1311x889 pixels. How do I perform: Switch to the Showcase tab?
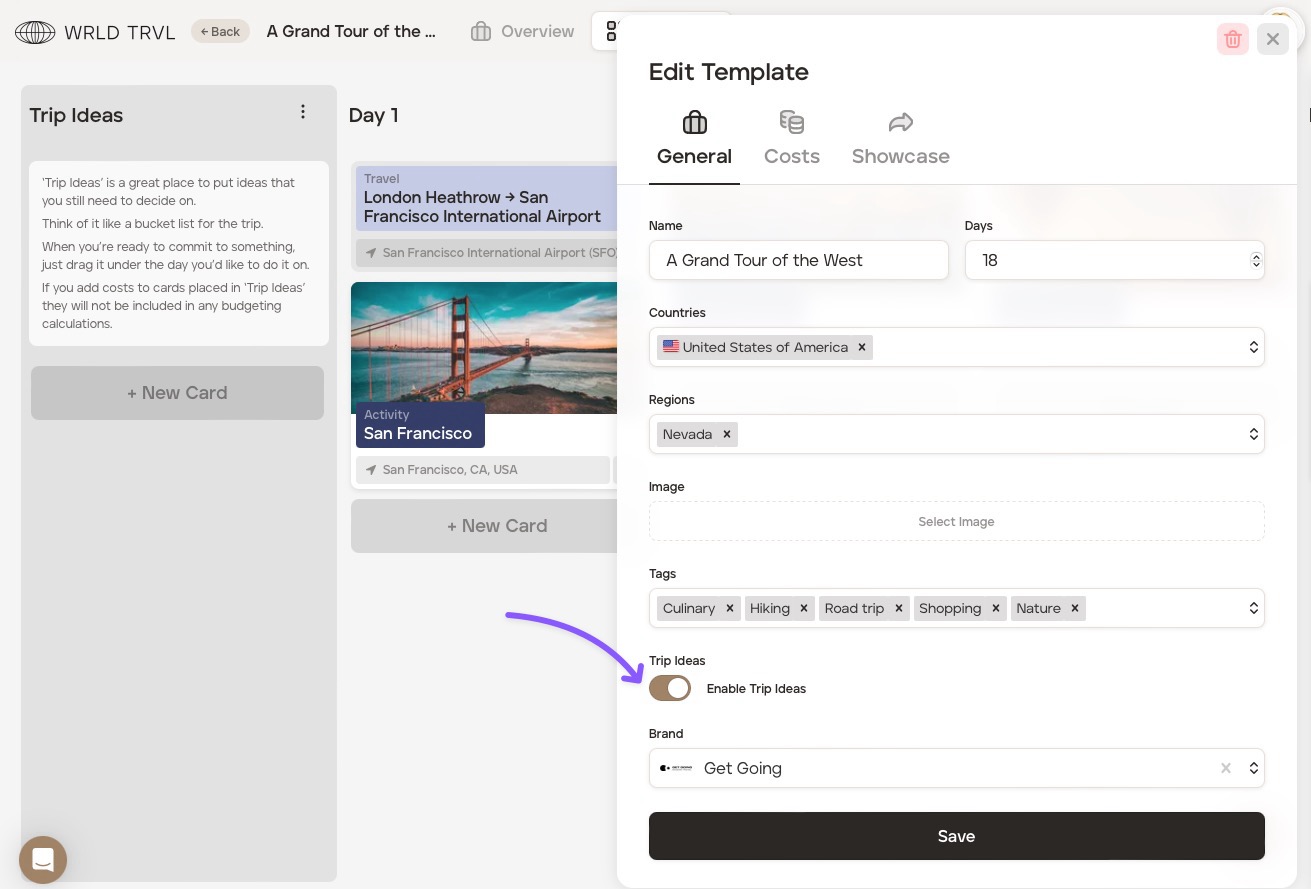click(900, 139)
